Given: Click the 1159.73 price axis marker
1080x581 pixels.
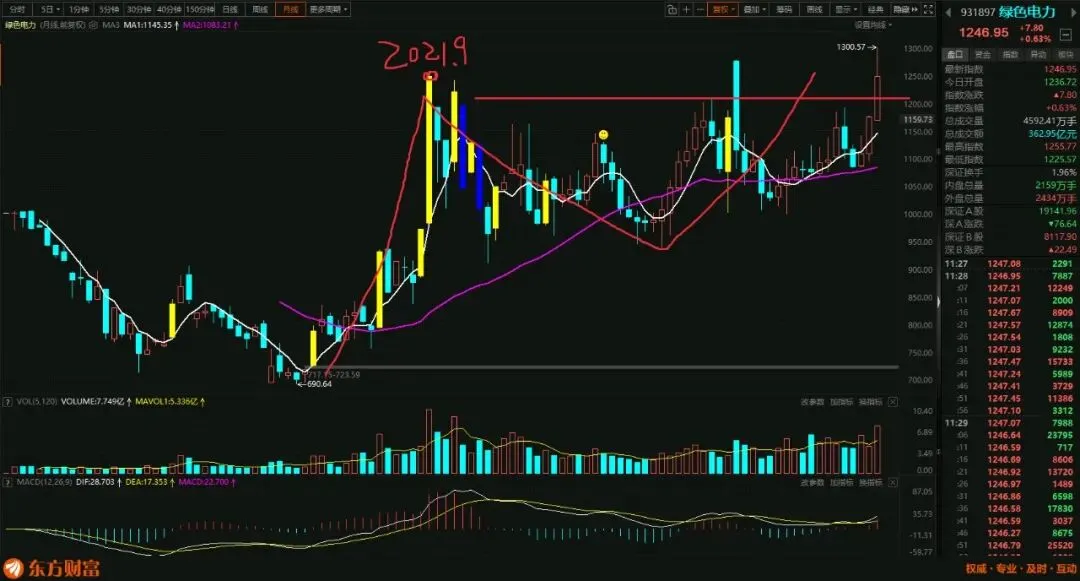Looking at the screenshot, I should click(x=918, y=119).
